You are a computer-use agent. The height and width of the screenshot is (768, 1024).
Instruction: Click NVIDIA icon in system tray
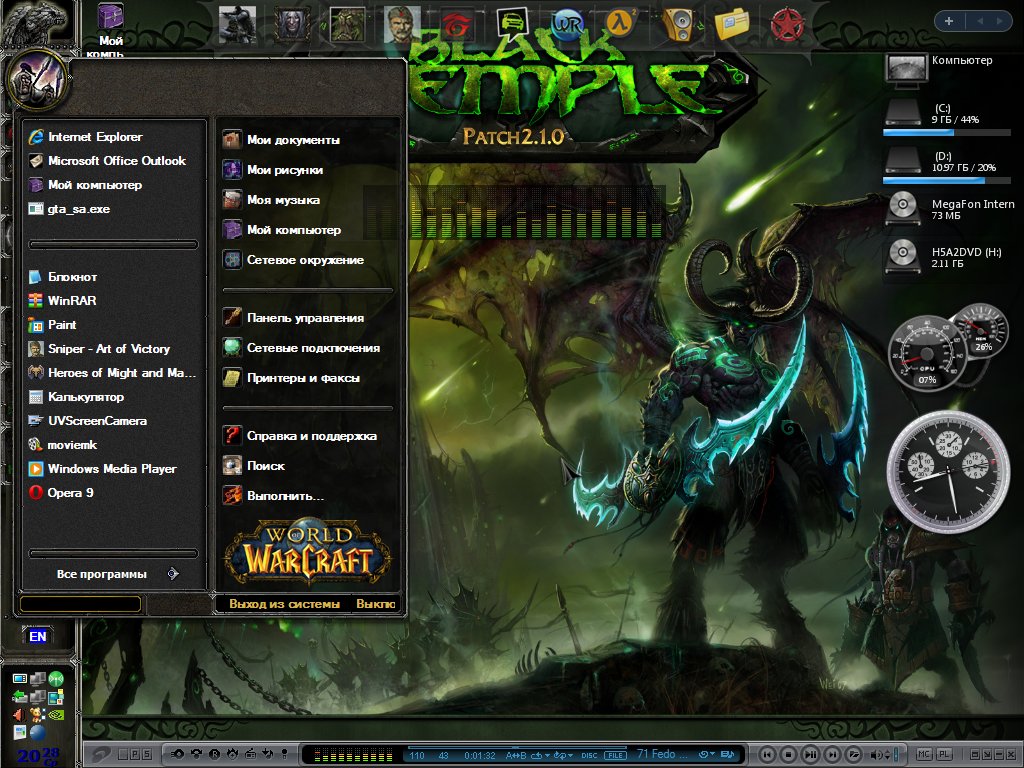click(56, 714)
